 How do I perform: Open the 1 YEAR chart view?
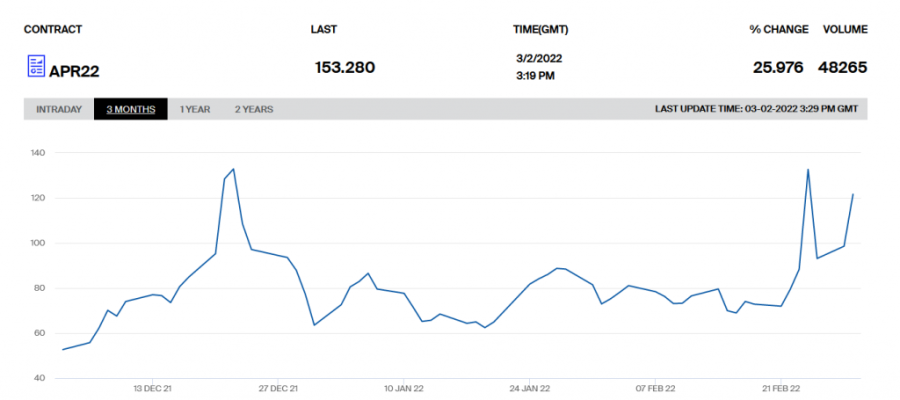click(x=195, y=109)
